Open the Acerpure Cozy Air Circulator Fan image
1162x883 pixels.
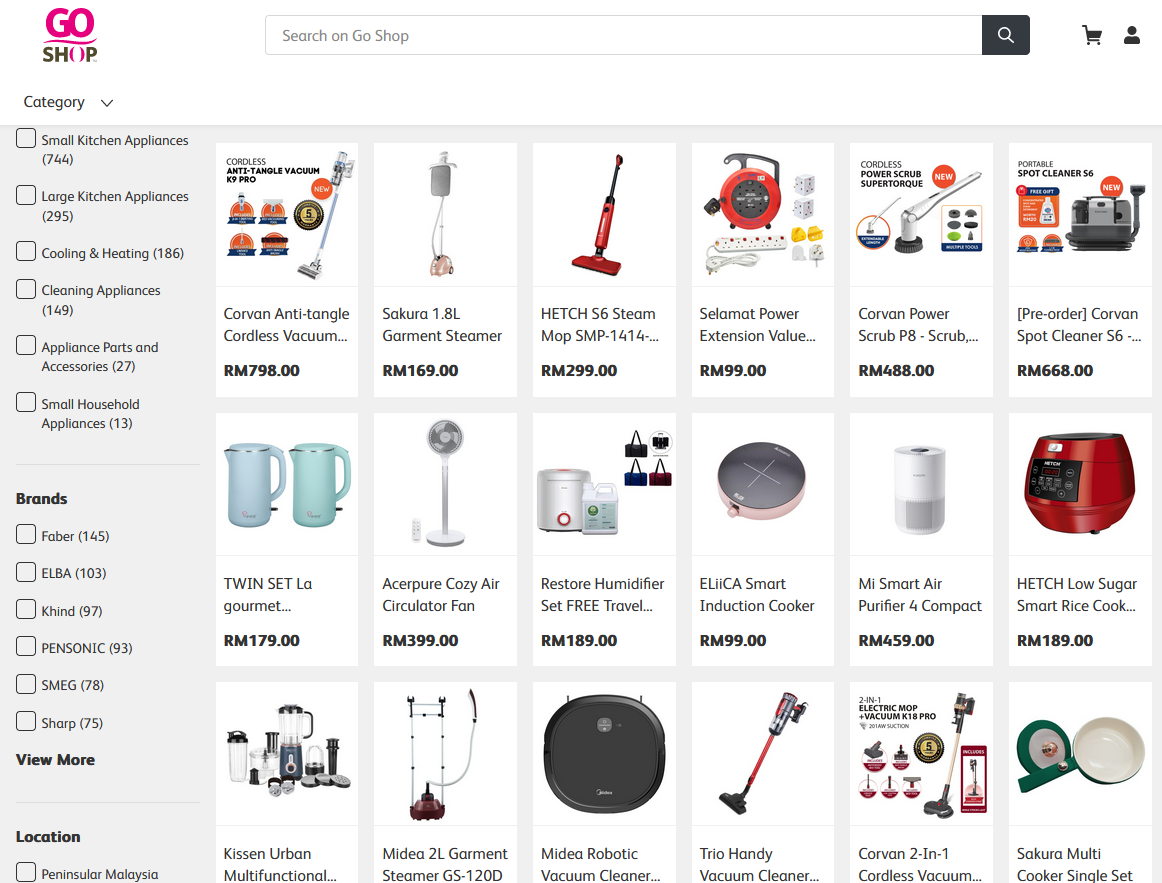tap(445, 484)
